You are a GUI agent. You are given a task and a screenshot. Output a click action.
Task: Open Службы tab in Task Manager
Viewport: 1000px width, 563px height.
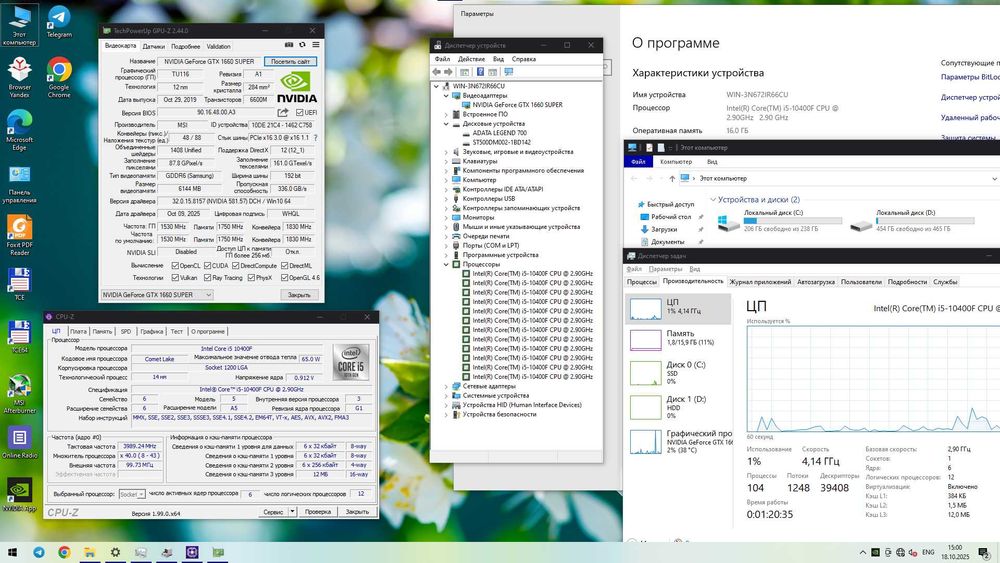pyautogui.click(x=945, y=282)
